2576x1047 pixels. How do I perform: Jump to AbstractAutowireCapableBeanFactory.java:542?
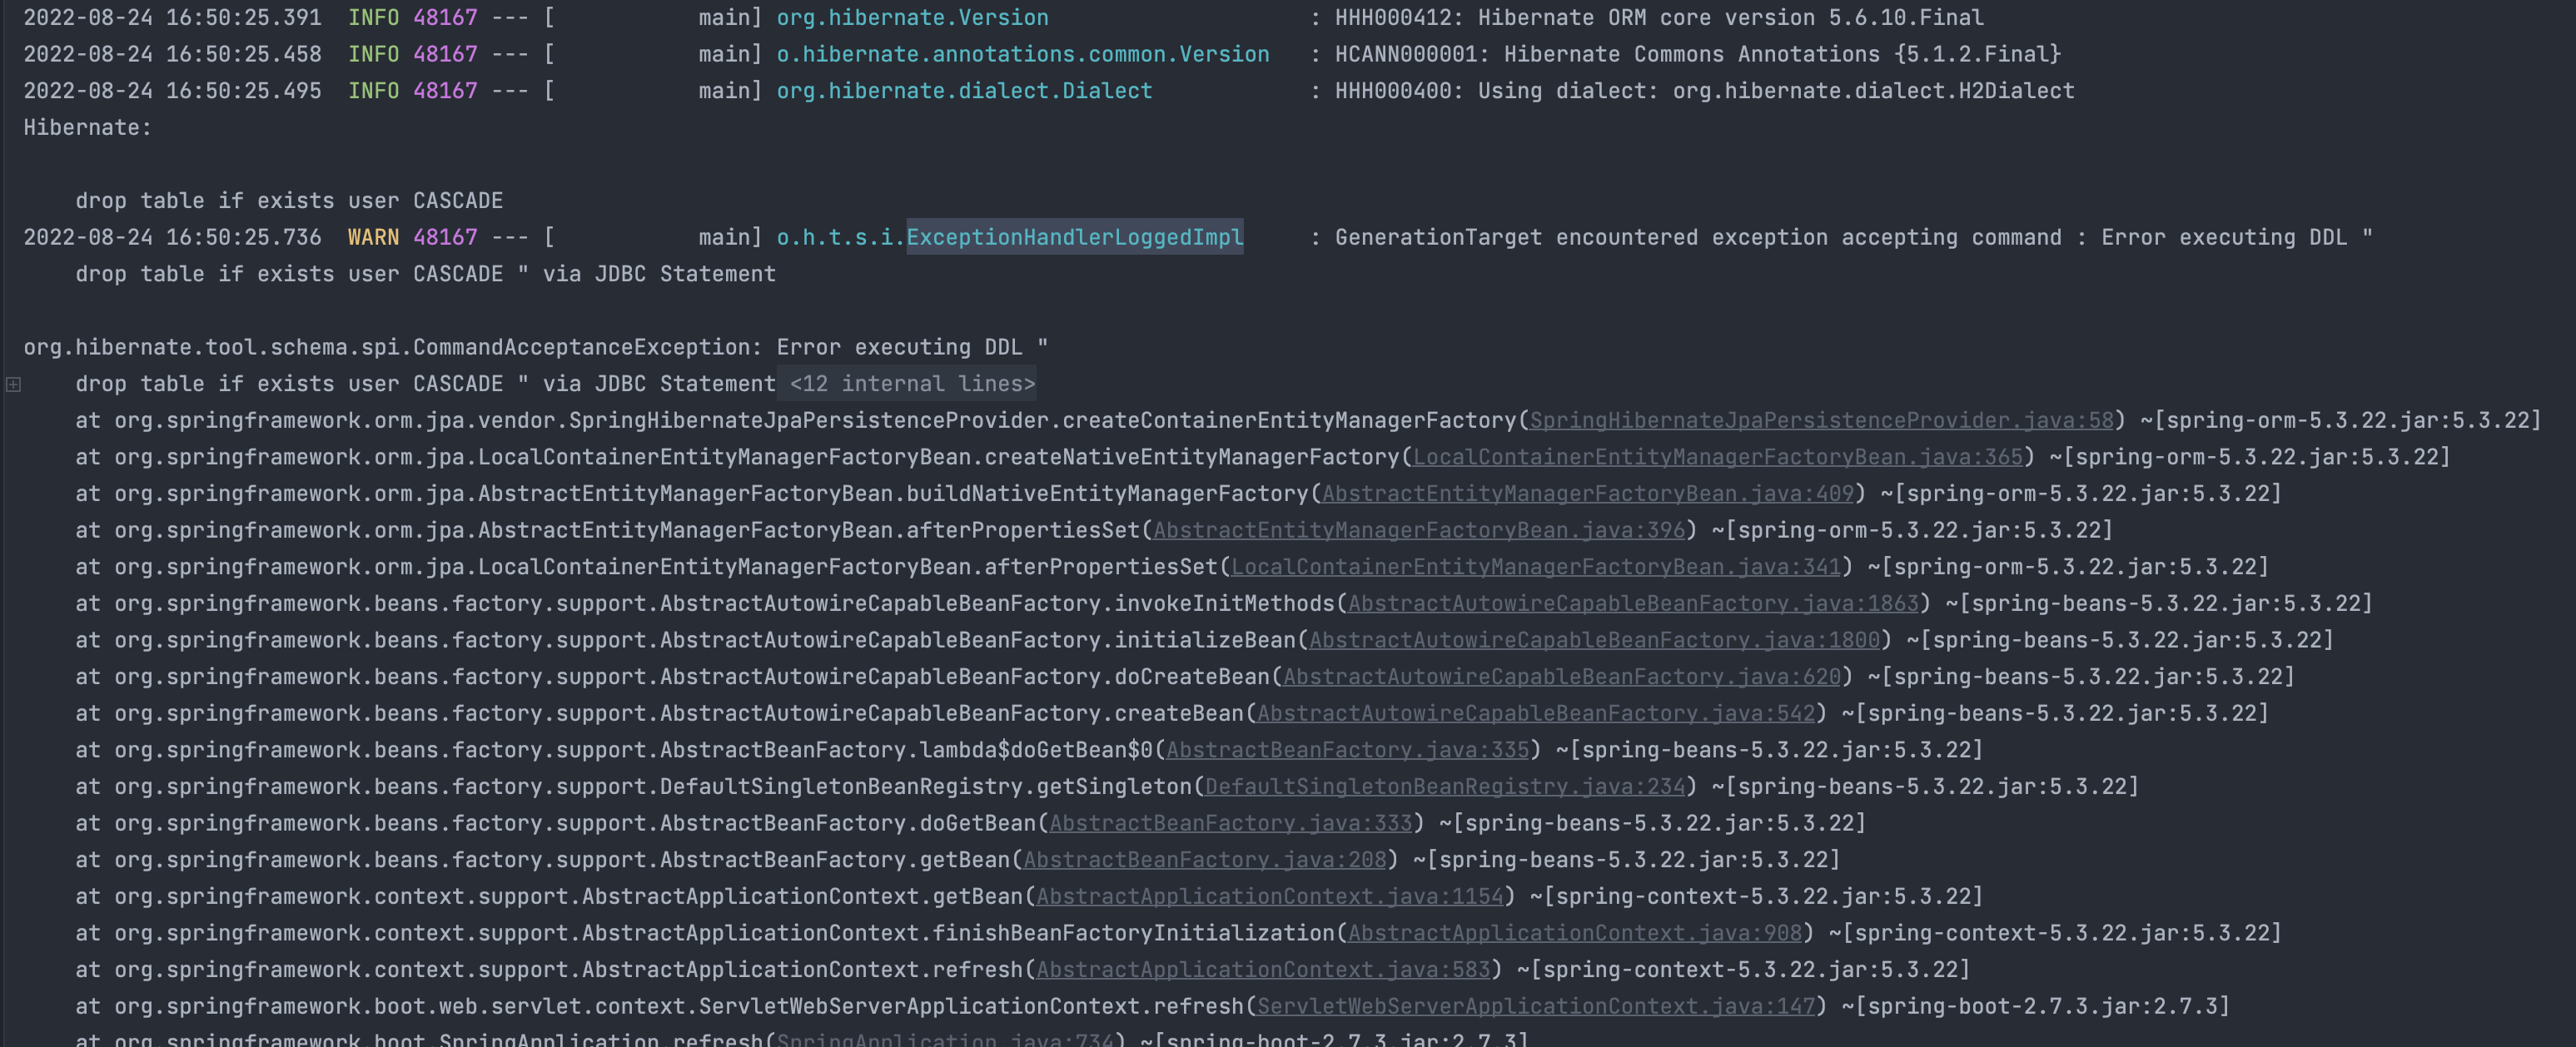[1535, 714]
